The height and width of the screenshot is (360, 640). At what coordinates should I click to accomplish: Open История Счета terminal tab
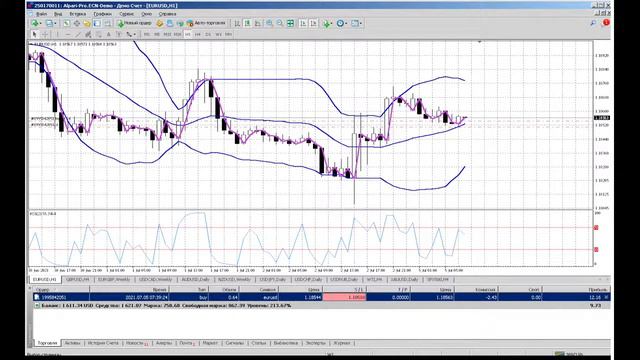coord(103,343)
